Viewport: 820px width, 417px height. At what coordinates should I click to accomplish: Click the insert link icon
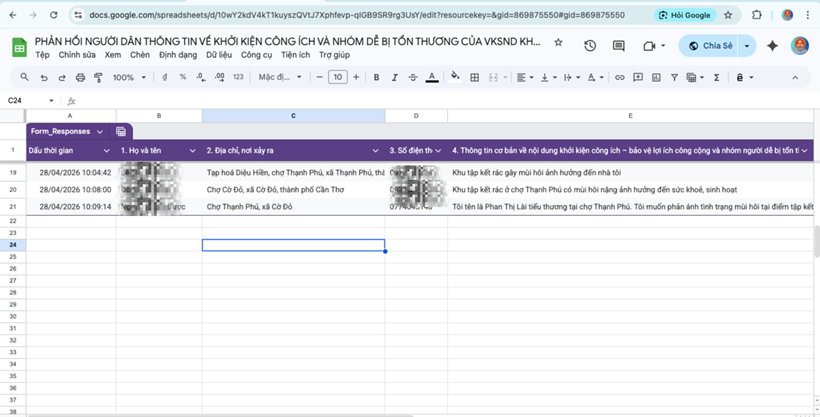[620, 77]
